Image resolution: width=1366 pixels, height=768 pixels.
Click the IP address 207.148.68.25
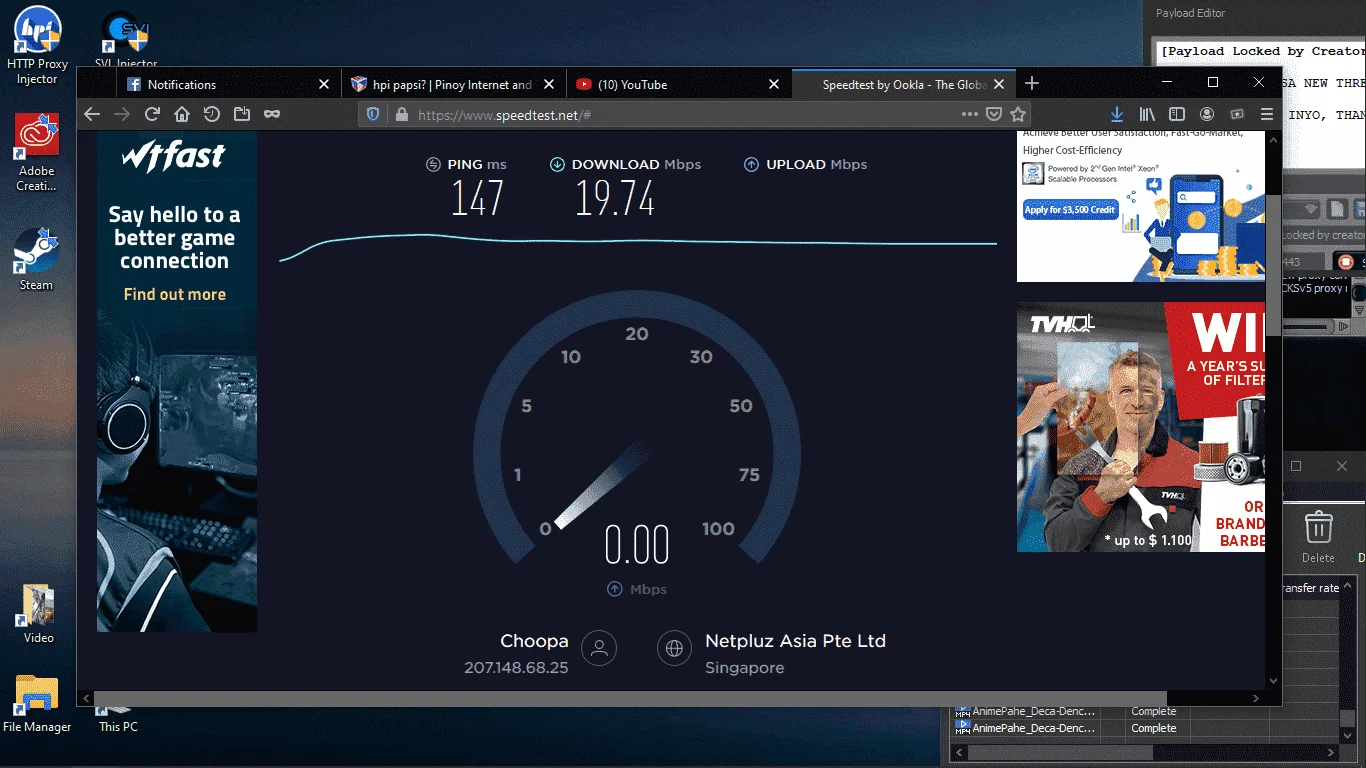[516, 668]
